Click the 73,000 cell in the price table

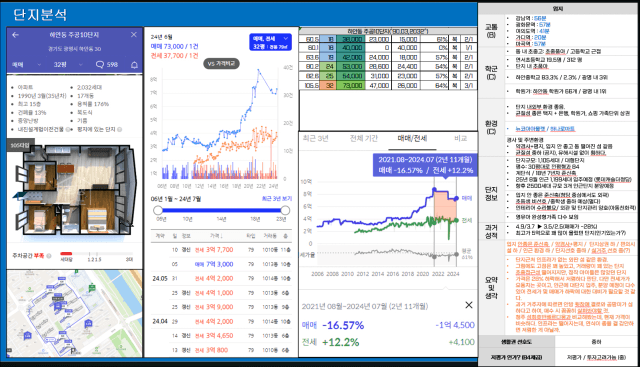pyautogui.click(x=350, y=85)
